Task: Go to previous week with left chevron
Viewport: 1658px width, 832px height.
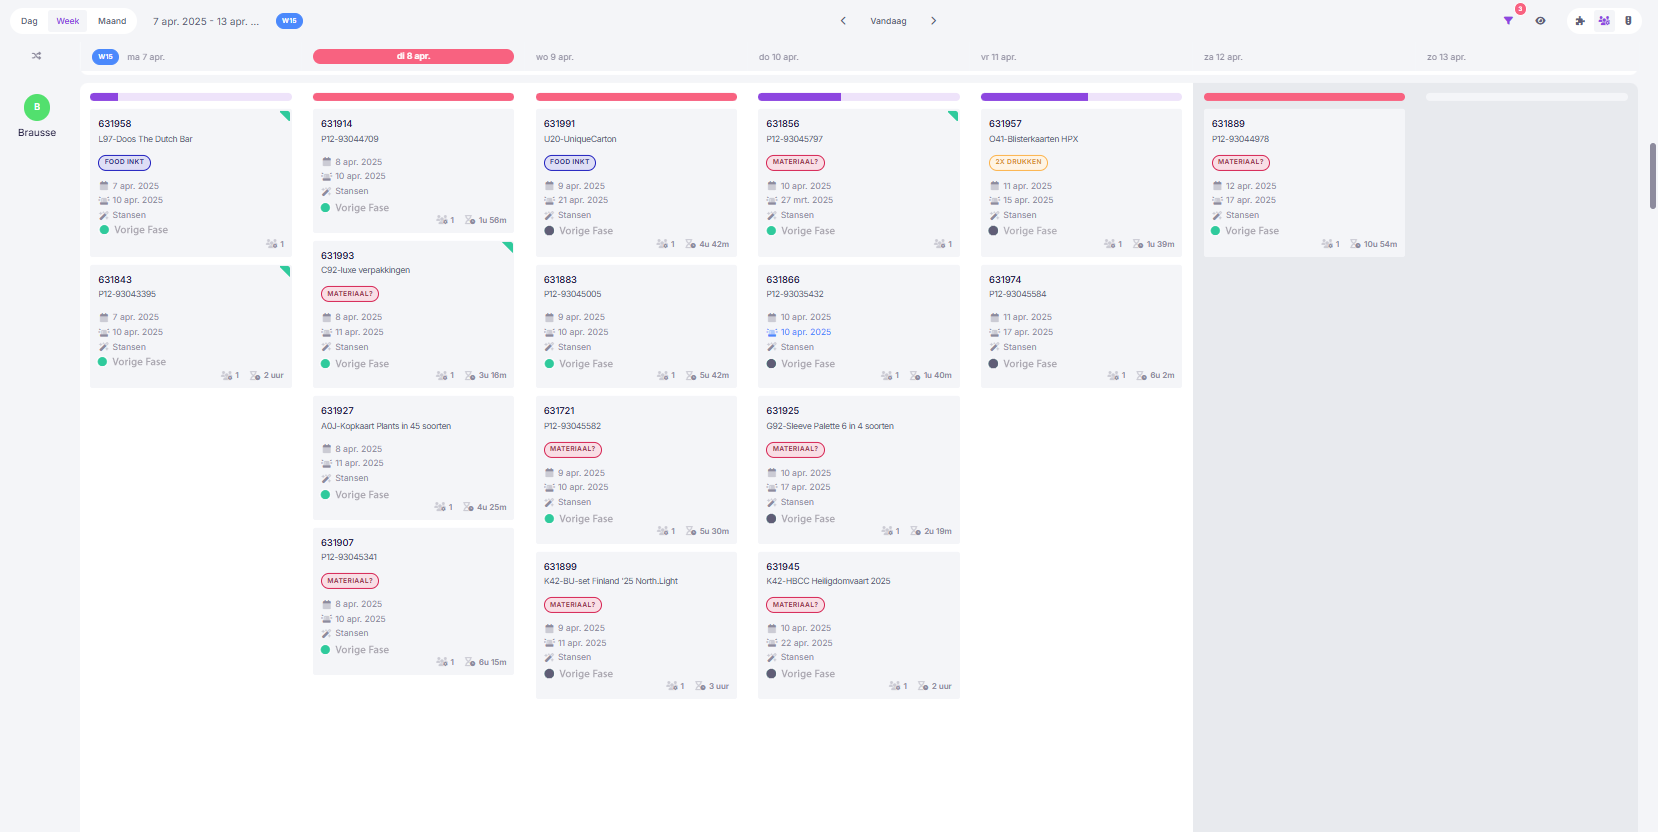Action: [843, 21]
